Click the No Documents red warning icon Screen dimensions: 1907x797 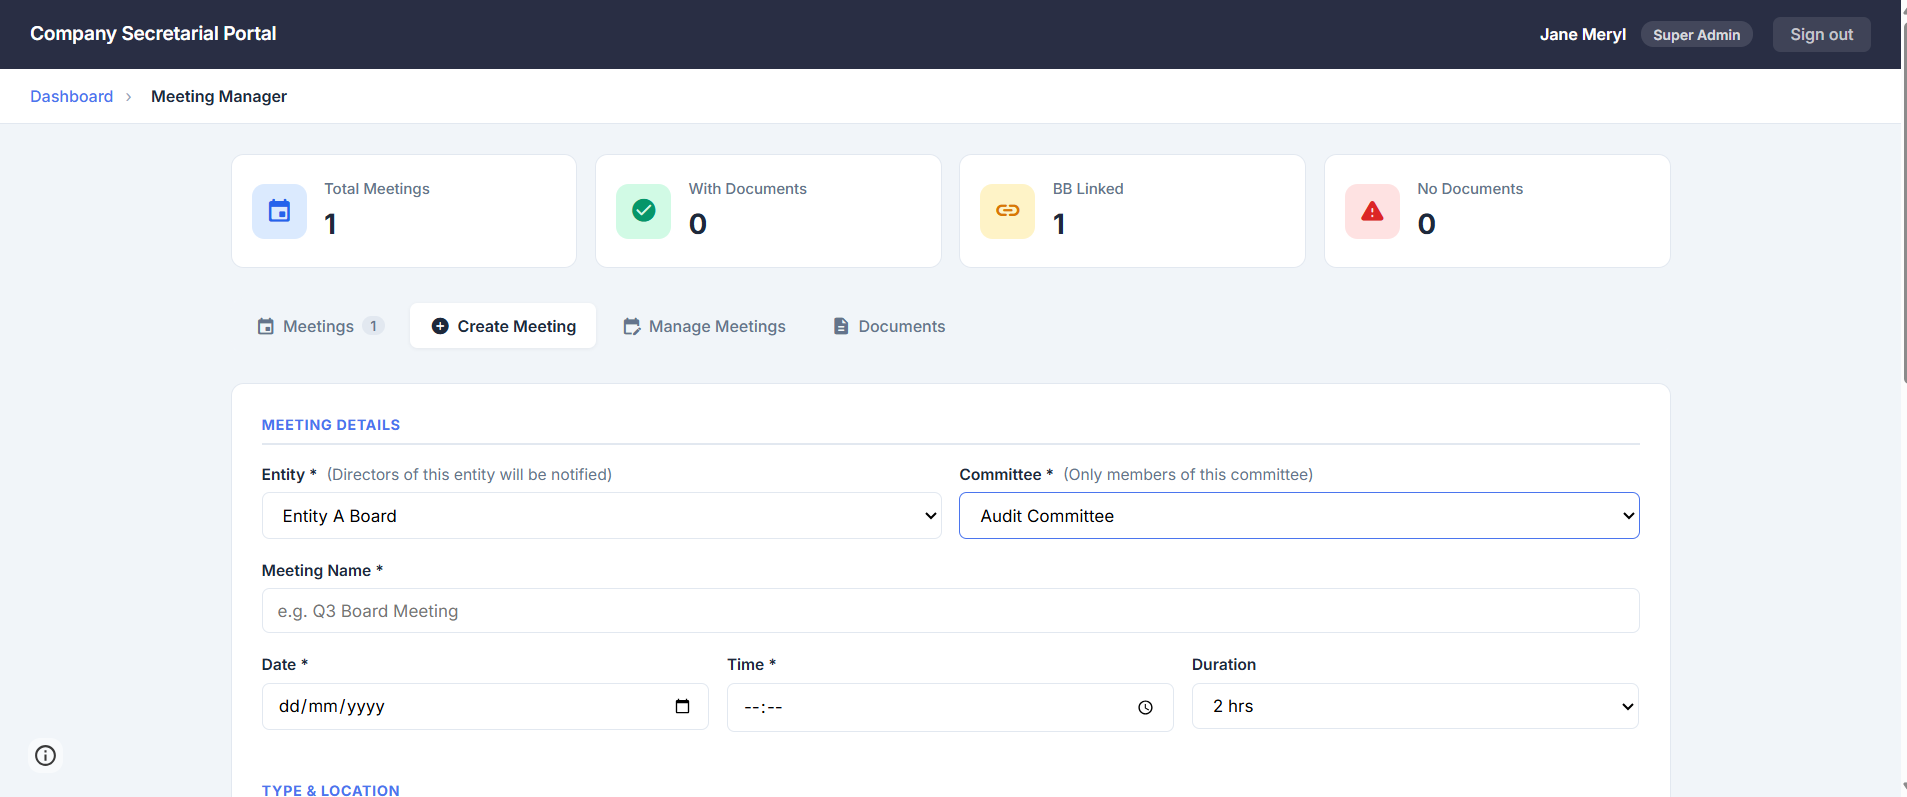[x=1372, y=211]
